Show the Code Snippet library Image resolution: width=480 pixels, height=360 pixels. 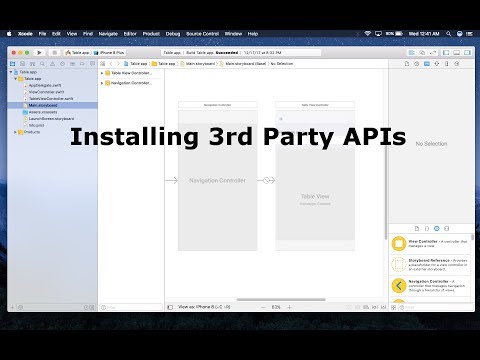tap(427, 228)
